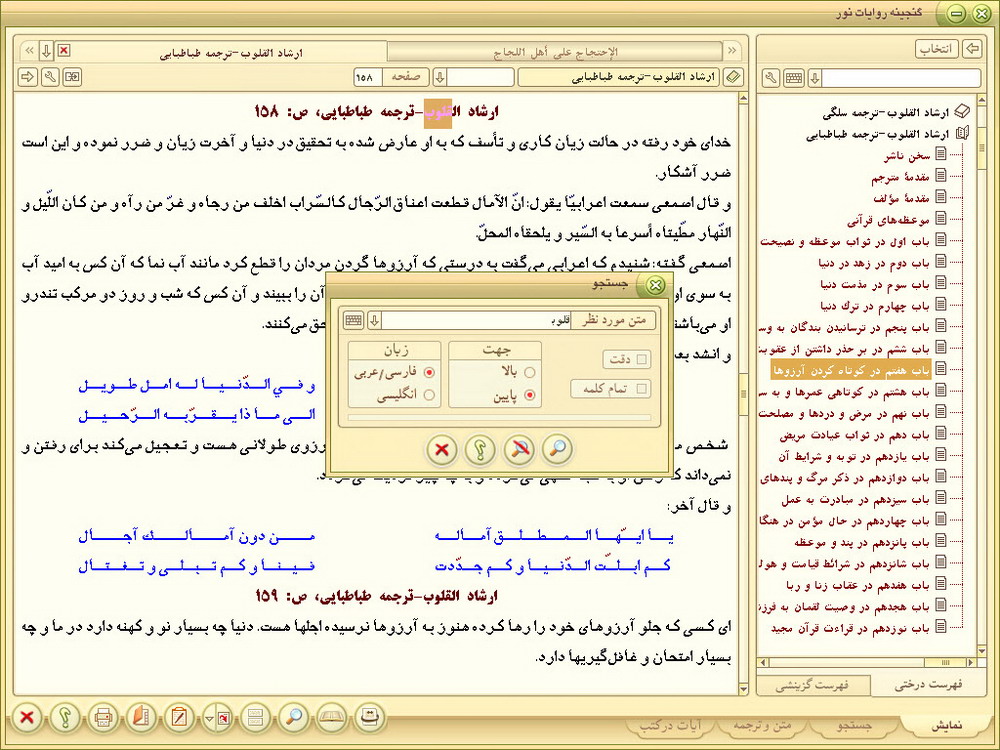Screen dimensions: 1000x750
Task: Close the جستجو dialog with the green X
Action: click(655, 285)
